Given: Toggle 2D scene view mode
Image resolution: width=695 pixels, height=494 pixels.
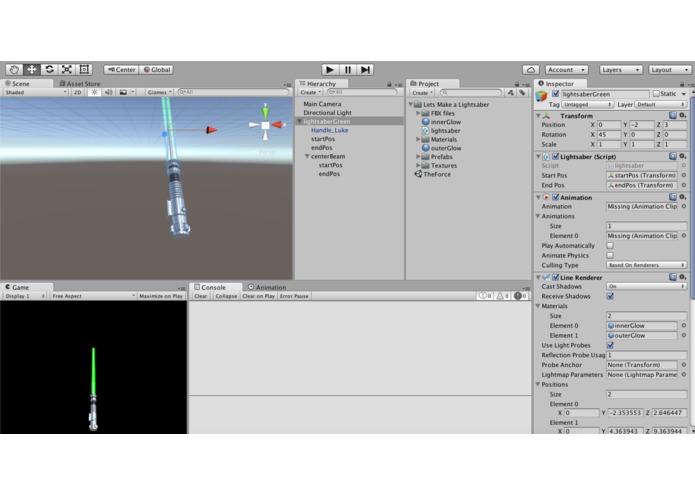Looking at the screenshot, I should (78, 92).
